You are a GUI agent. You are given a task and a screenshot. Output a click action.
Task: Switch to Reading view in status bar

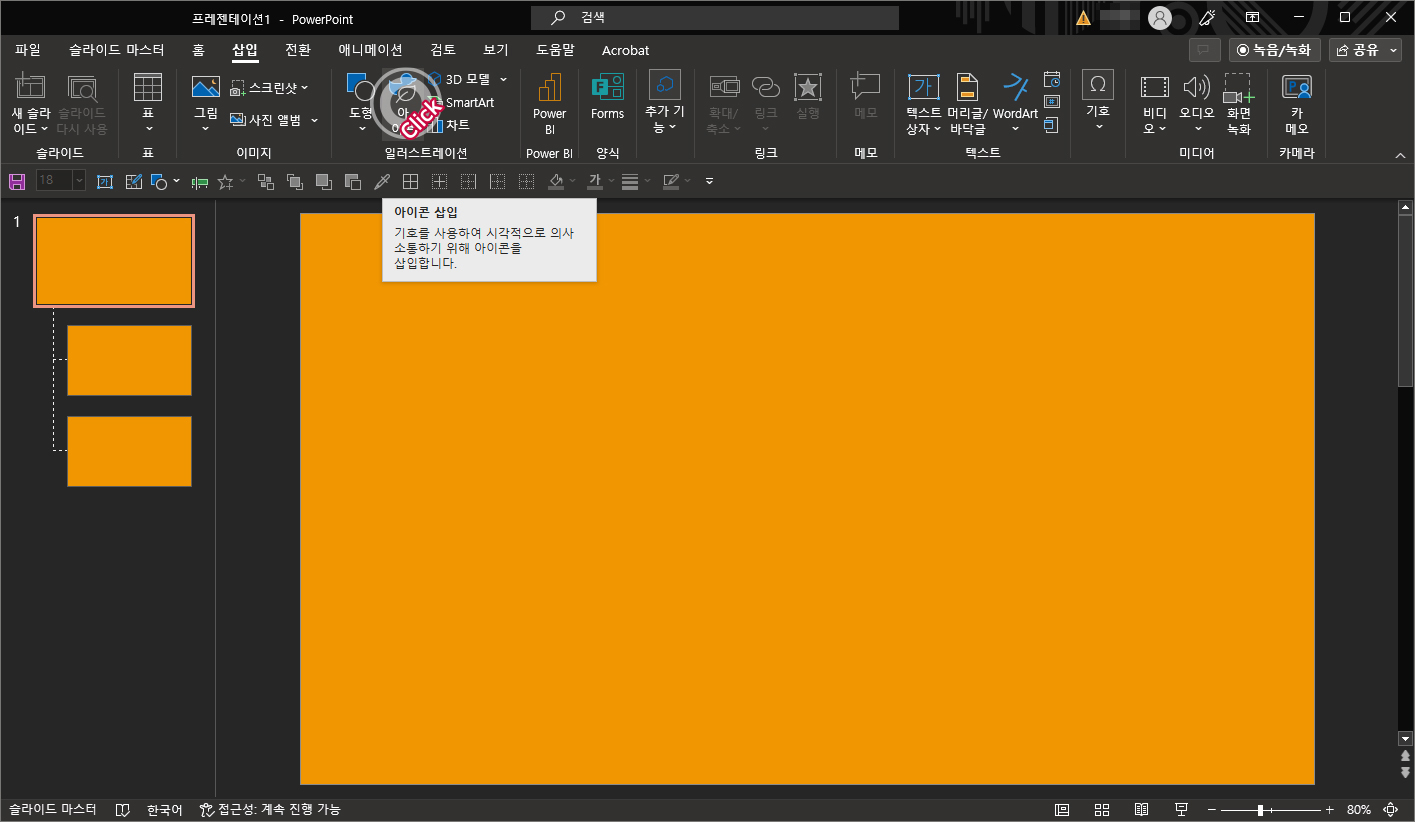tap(1141, 809)
